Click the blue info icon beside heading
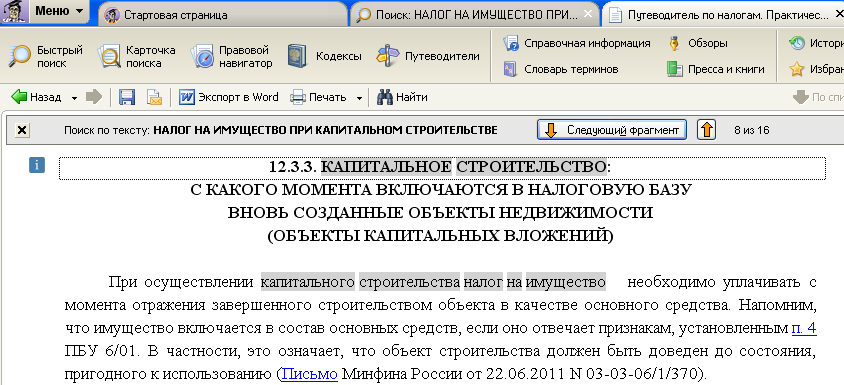Viewport: 844px width, 385px height. pos(37,165)
